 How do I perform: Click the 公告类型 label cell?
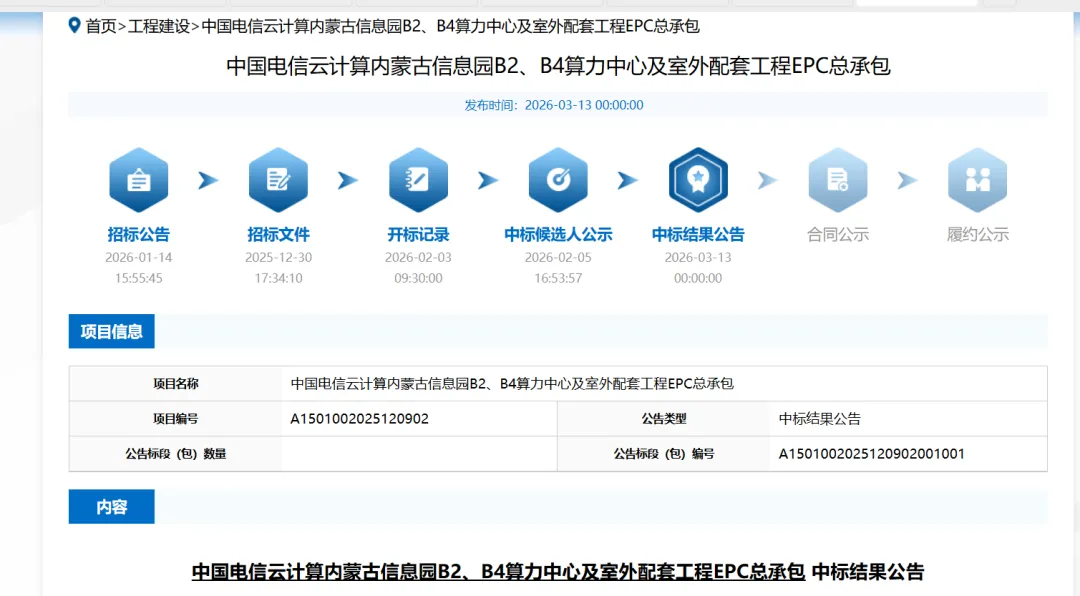coord(664,419)
